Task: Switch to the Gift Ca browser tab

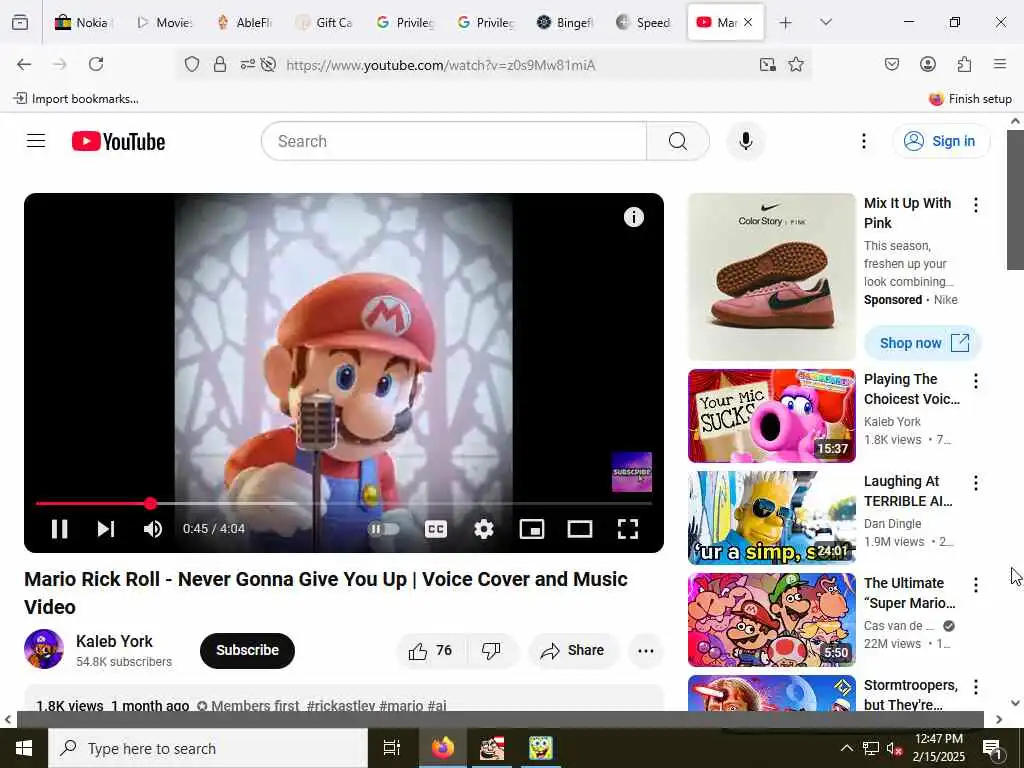Action: (325, 22)
